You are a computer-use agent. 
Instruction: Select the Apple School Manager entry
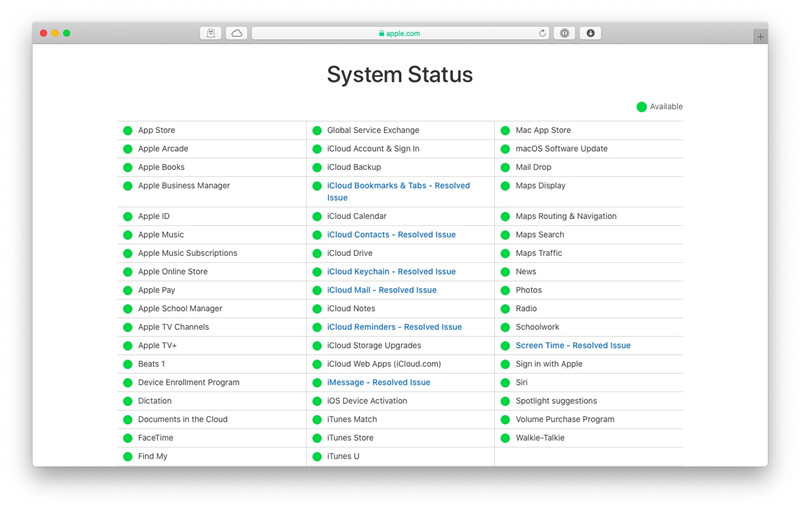[x=180, y=309]
